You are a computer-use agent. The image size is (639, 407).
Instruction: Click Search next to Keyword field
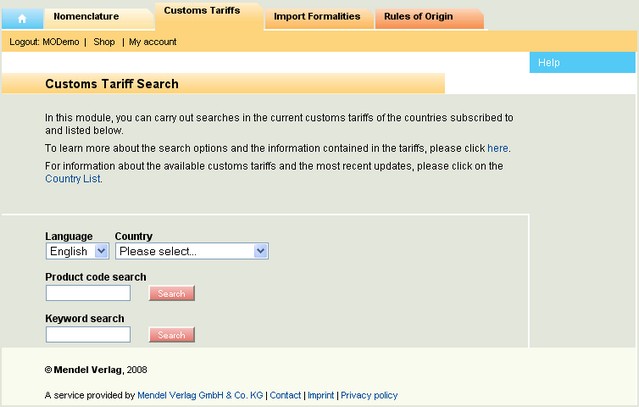pyautogui.click(x=172, y=335)
